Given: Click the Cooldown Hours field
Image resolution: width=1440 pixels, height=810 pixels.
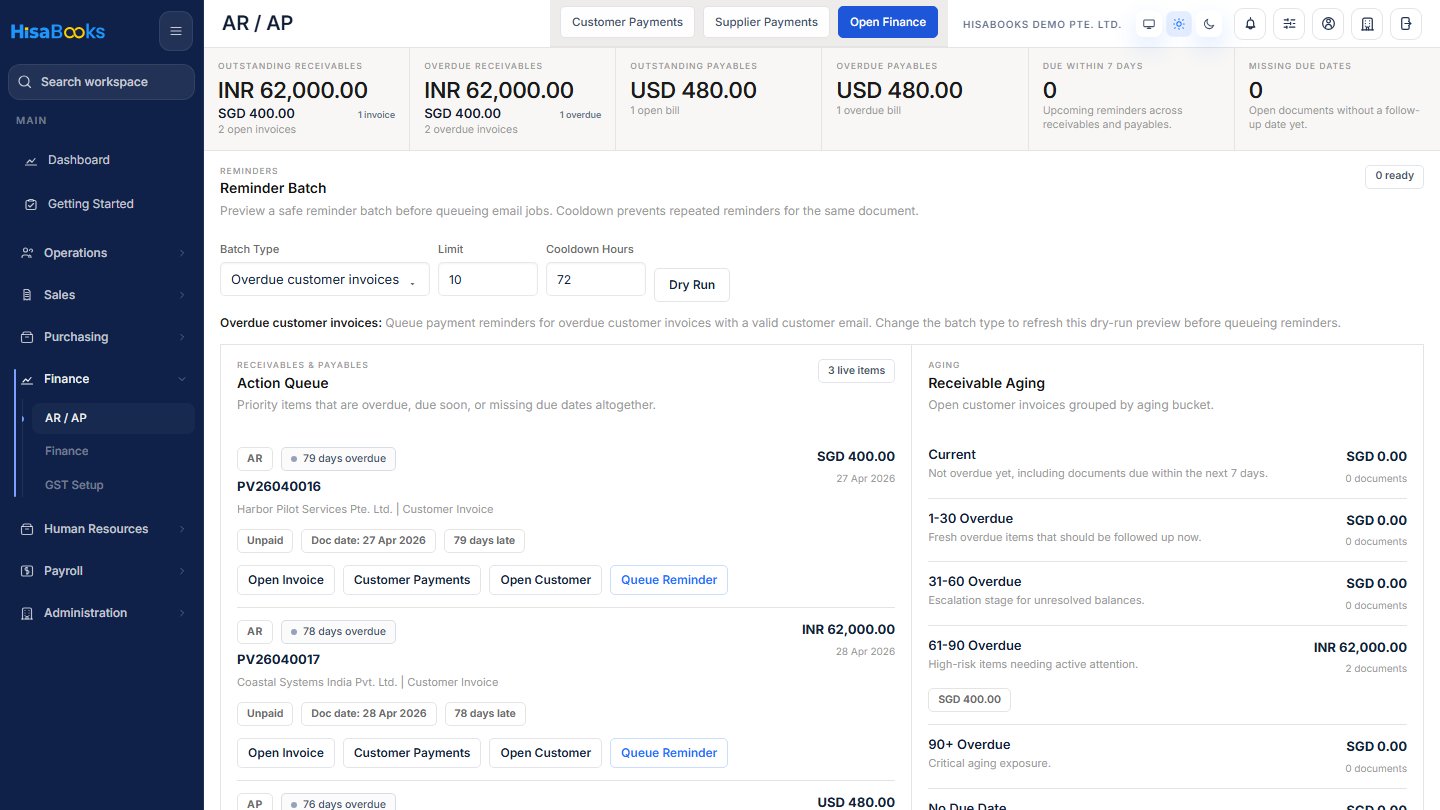Looking at the screenshot, I should 596,280.
